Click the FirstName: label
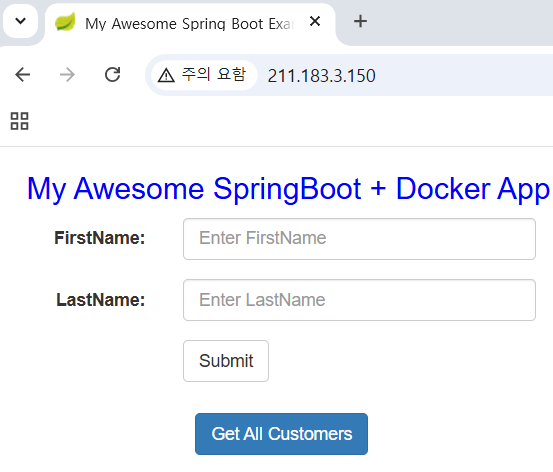The width and height of the screenshot is (553, 472). (99, 238)
